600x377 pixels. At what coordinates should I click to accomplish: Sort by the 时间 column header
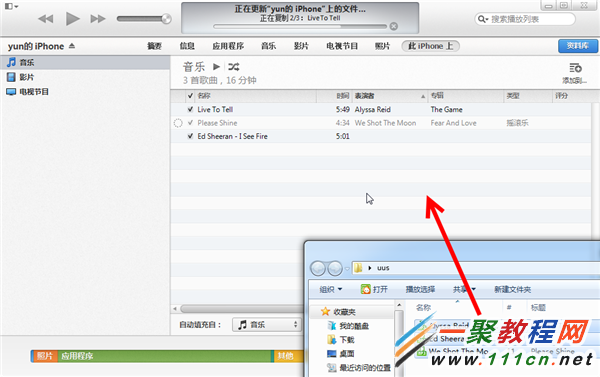[334, 96]
